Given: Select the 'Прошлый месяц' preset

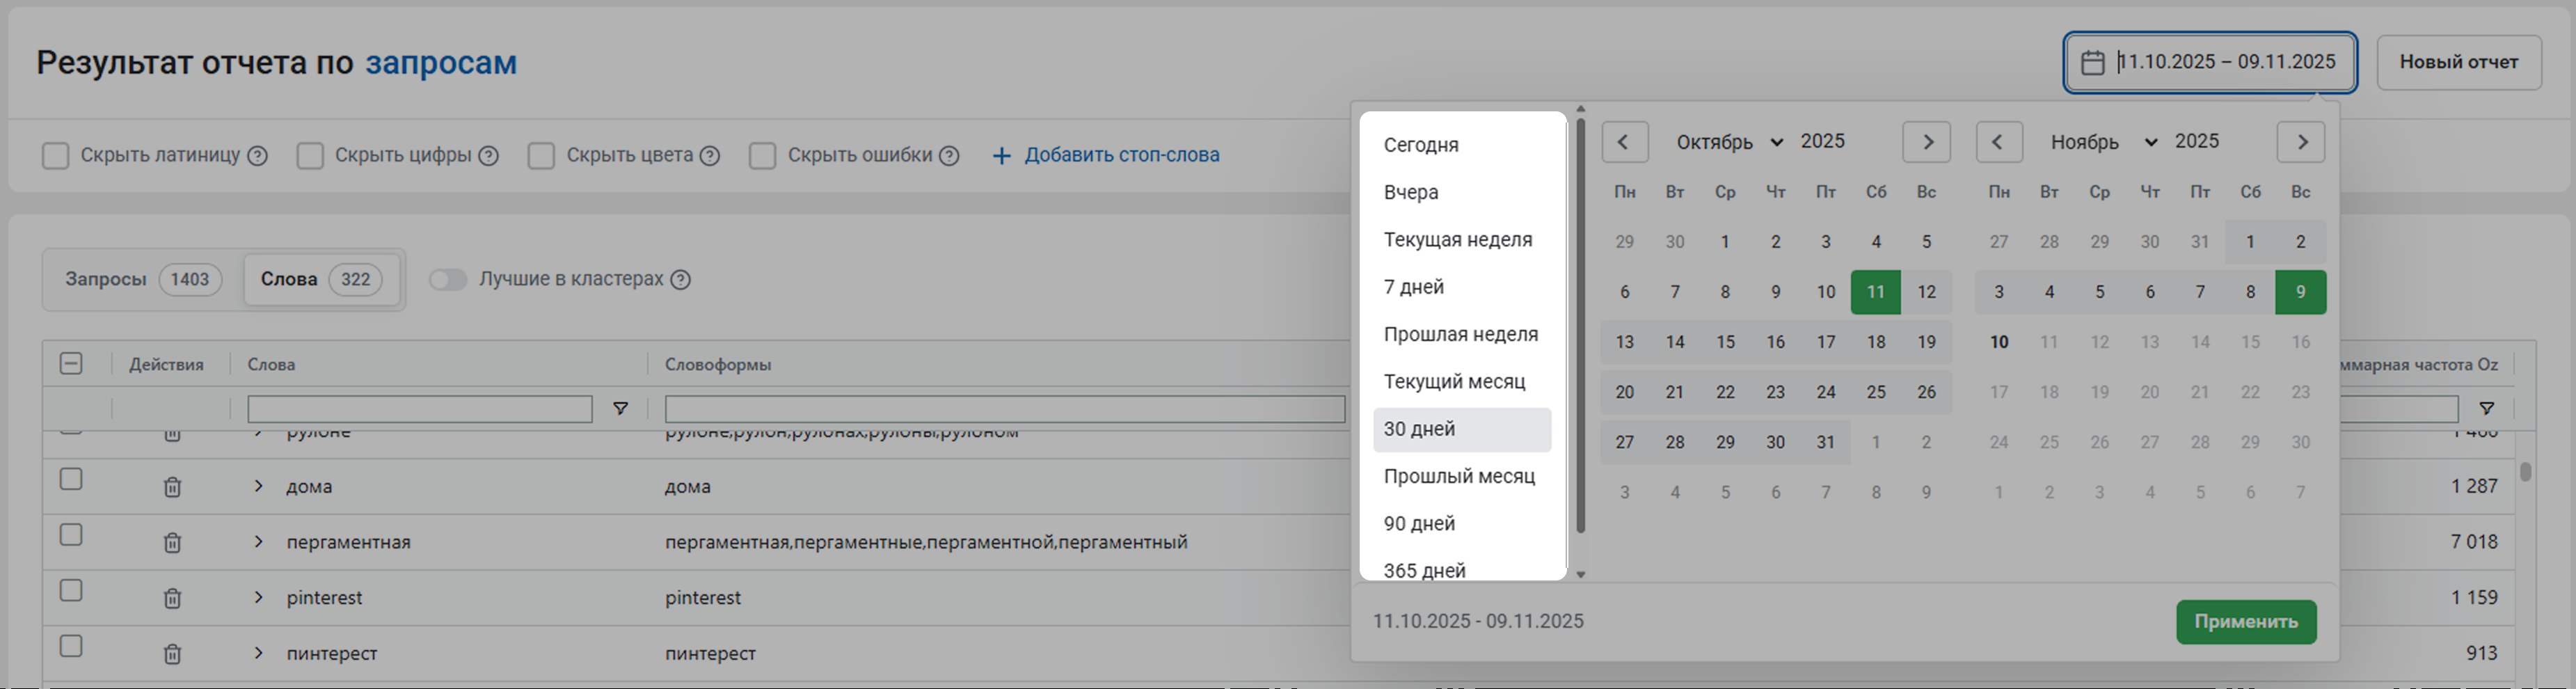Looking at the screenshot, I should pyautogui.click(x=1458, y=476).
